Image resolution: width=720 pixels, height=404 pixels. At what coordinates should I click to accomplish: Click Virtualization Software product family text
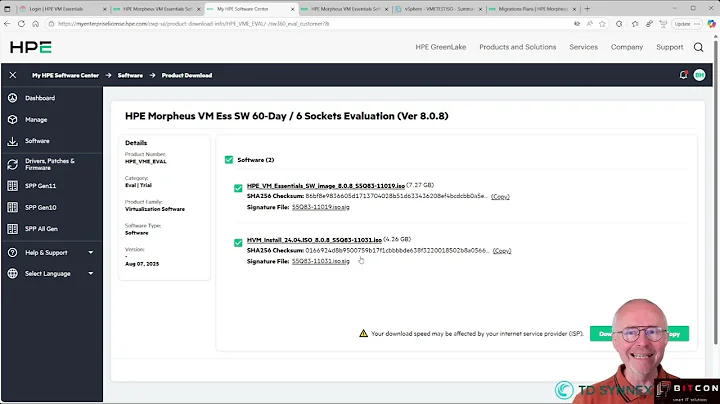[155, 209]
